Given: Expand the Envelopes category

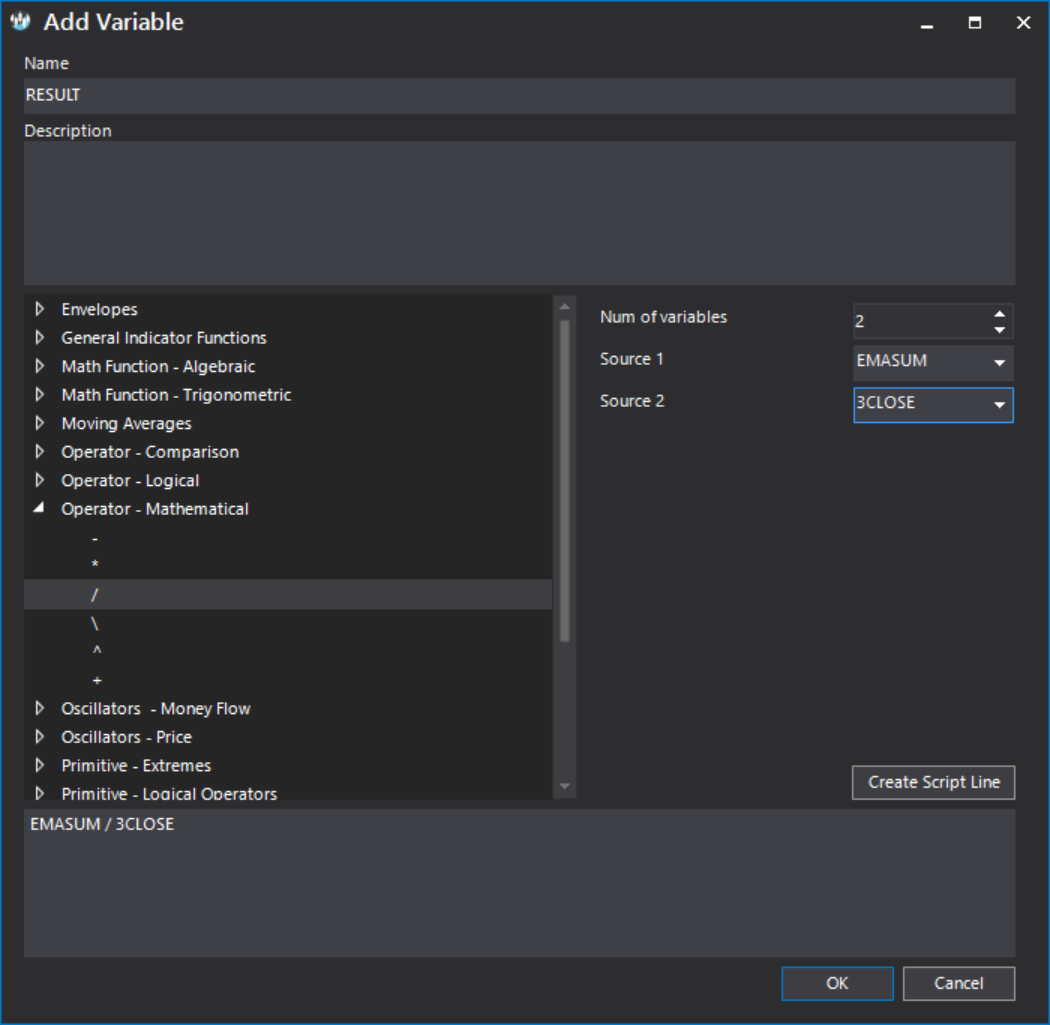Looking at the screenshot, I should [40, 309].
